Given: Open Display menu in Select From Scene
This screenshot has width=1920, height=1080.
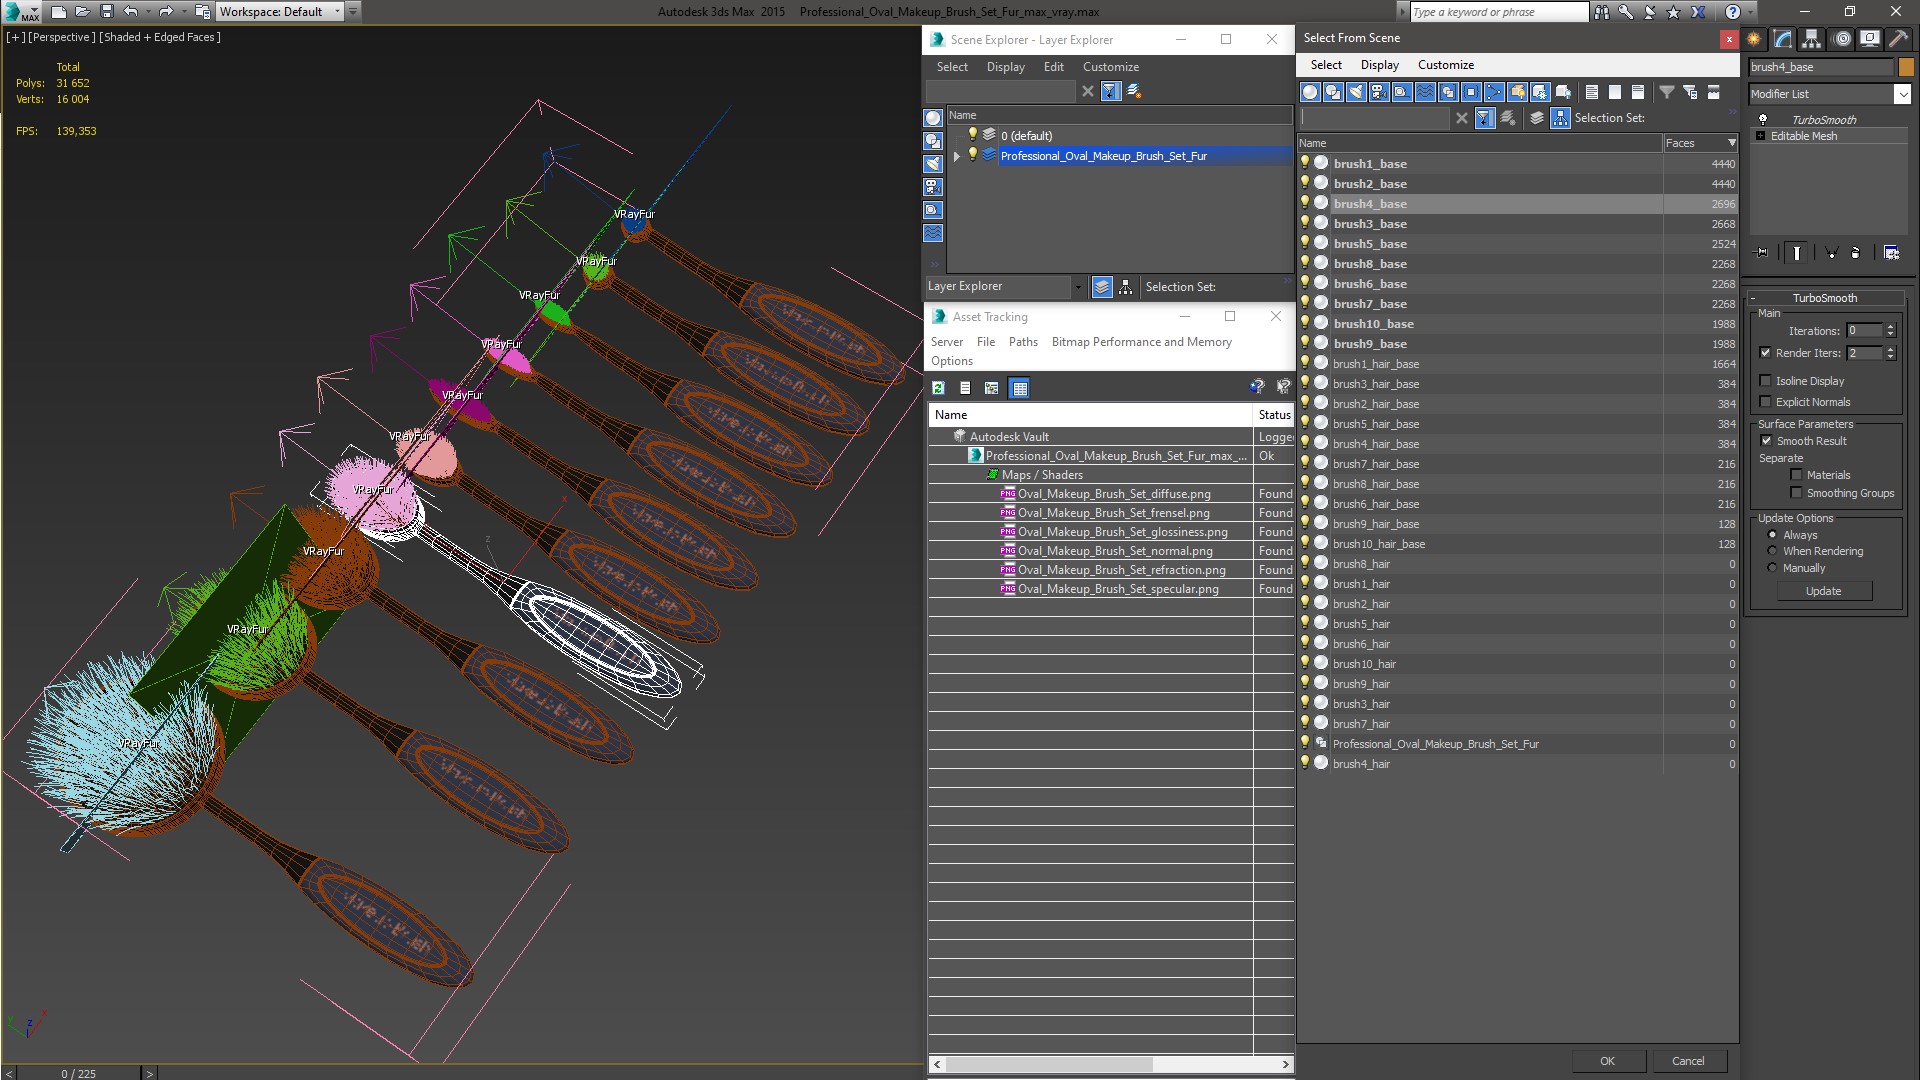Looking at the screenshot, I should pyautogui.click(x=1380, y=65).
